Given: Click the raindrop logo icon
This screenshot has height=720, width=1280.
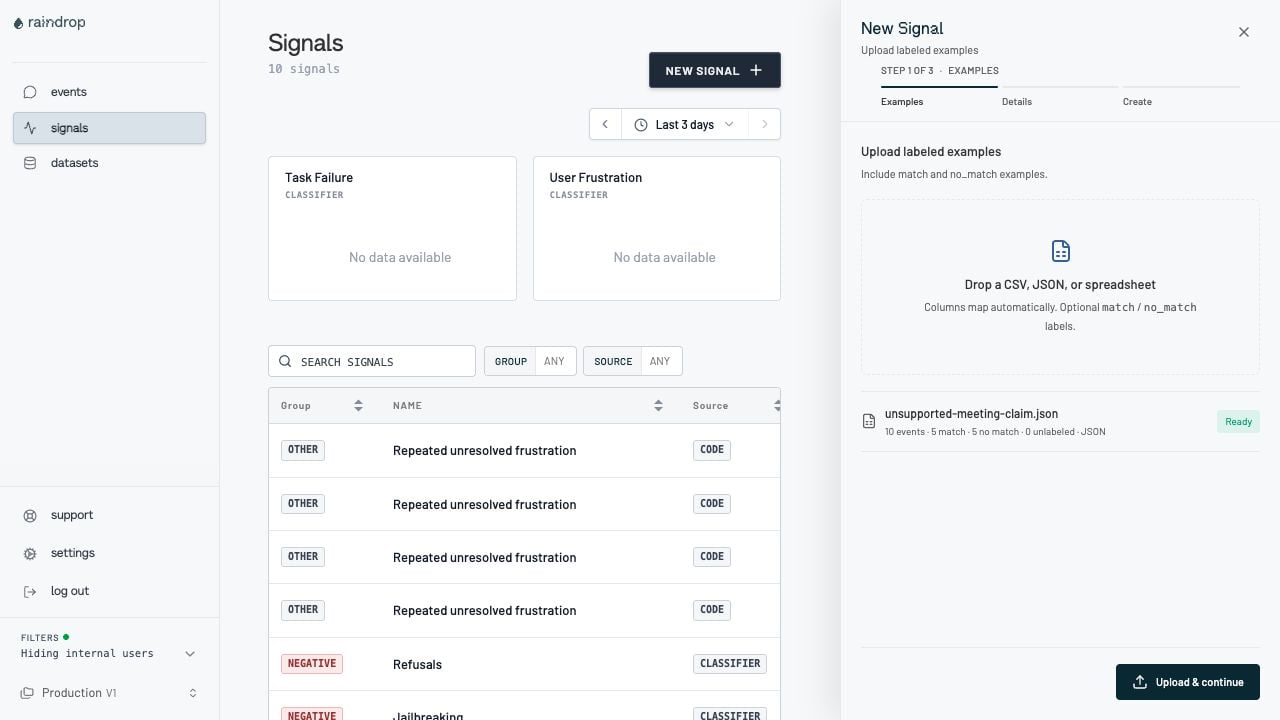Looking at the screenshot, I should [x=18, y=23].
